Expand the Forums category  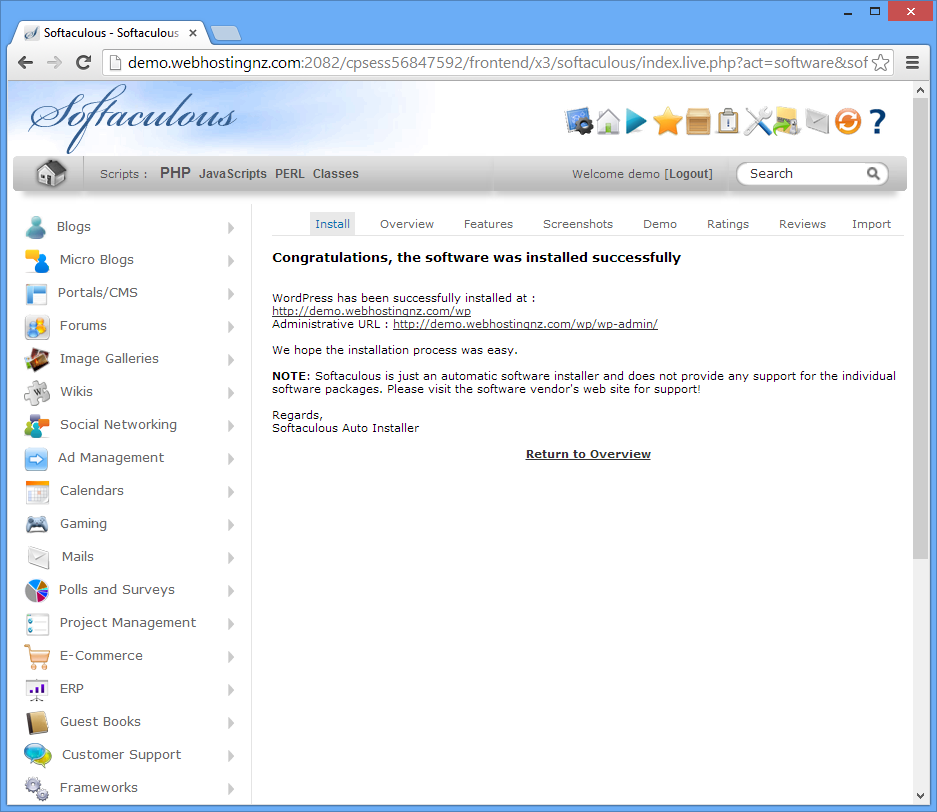pyautogui.click(x=83, y=326)
